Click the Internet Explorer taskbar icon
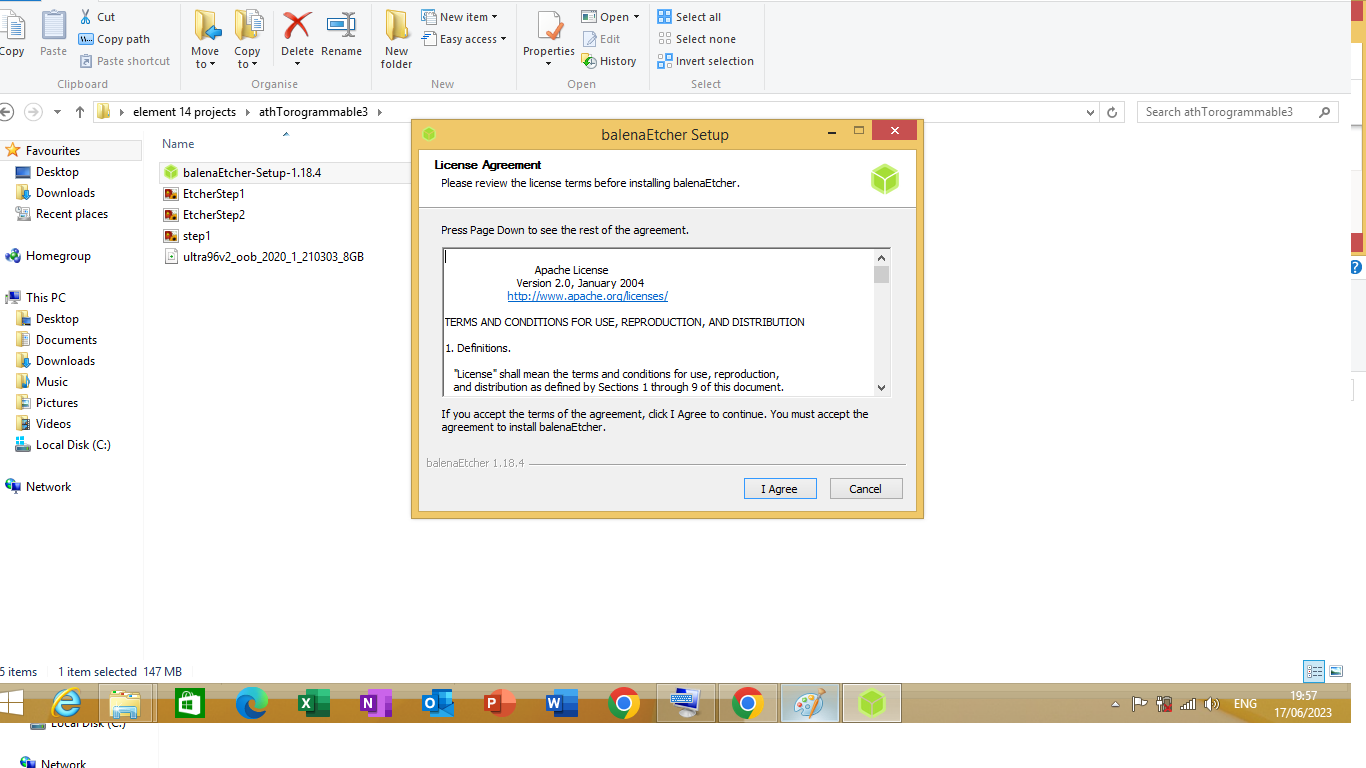This screenshot has height=768, width=1366. pos(67,704)
